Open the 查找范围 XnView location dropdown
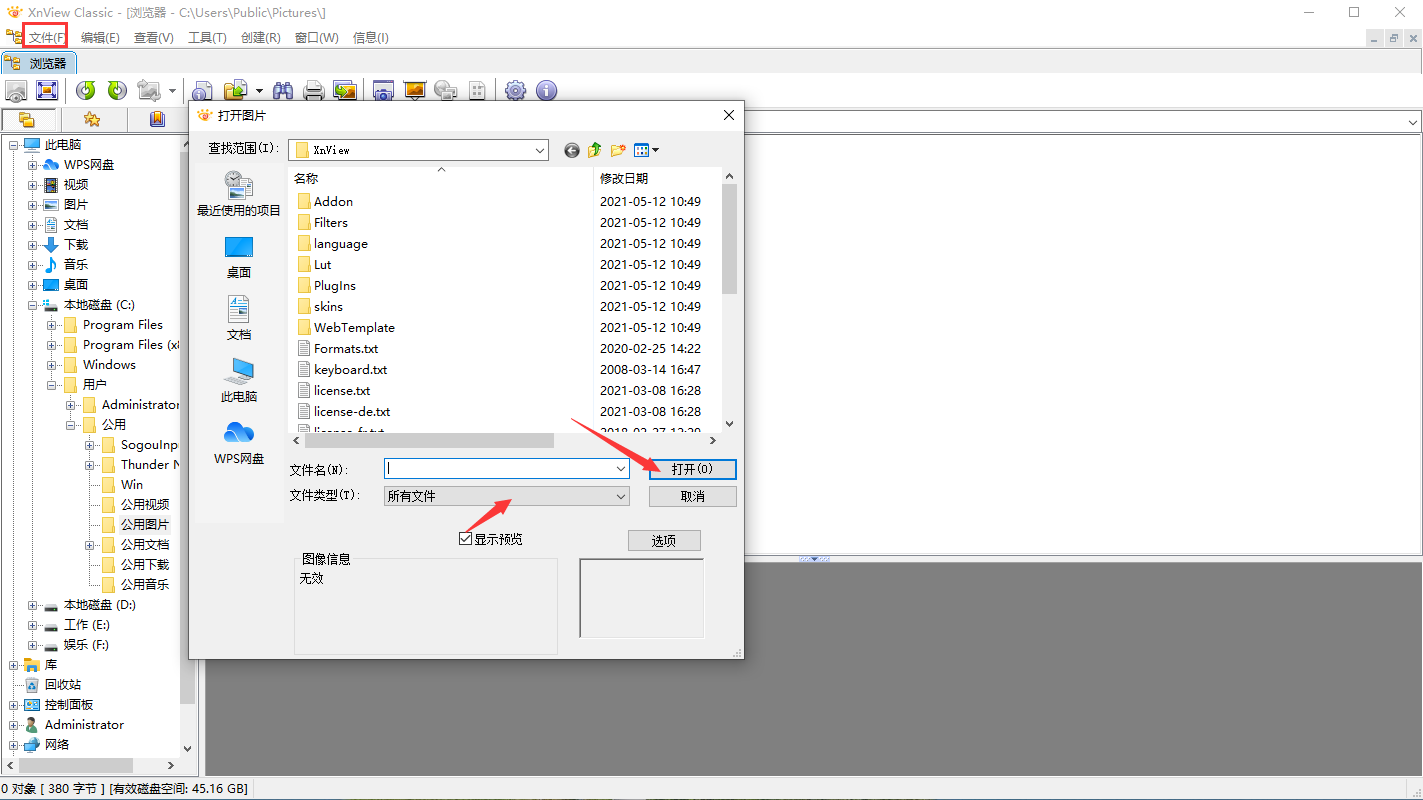 tap(540, 150)
